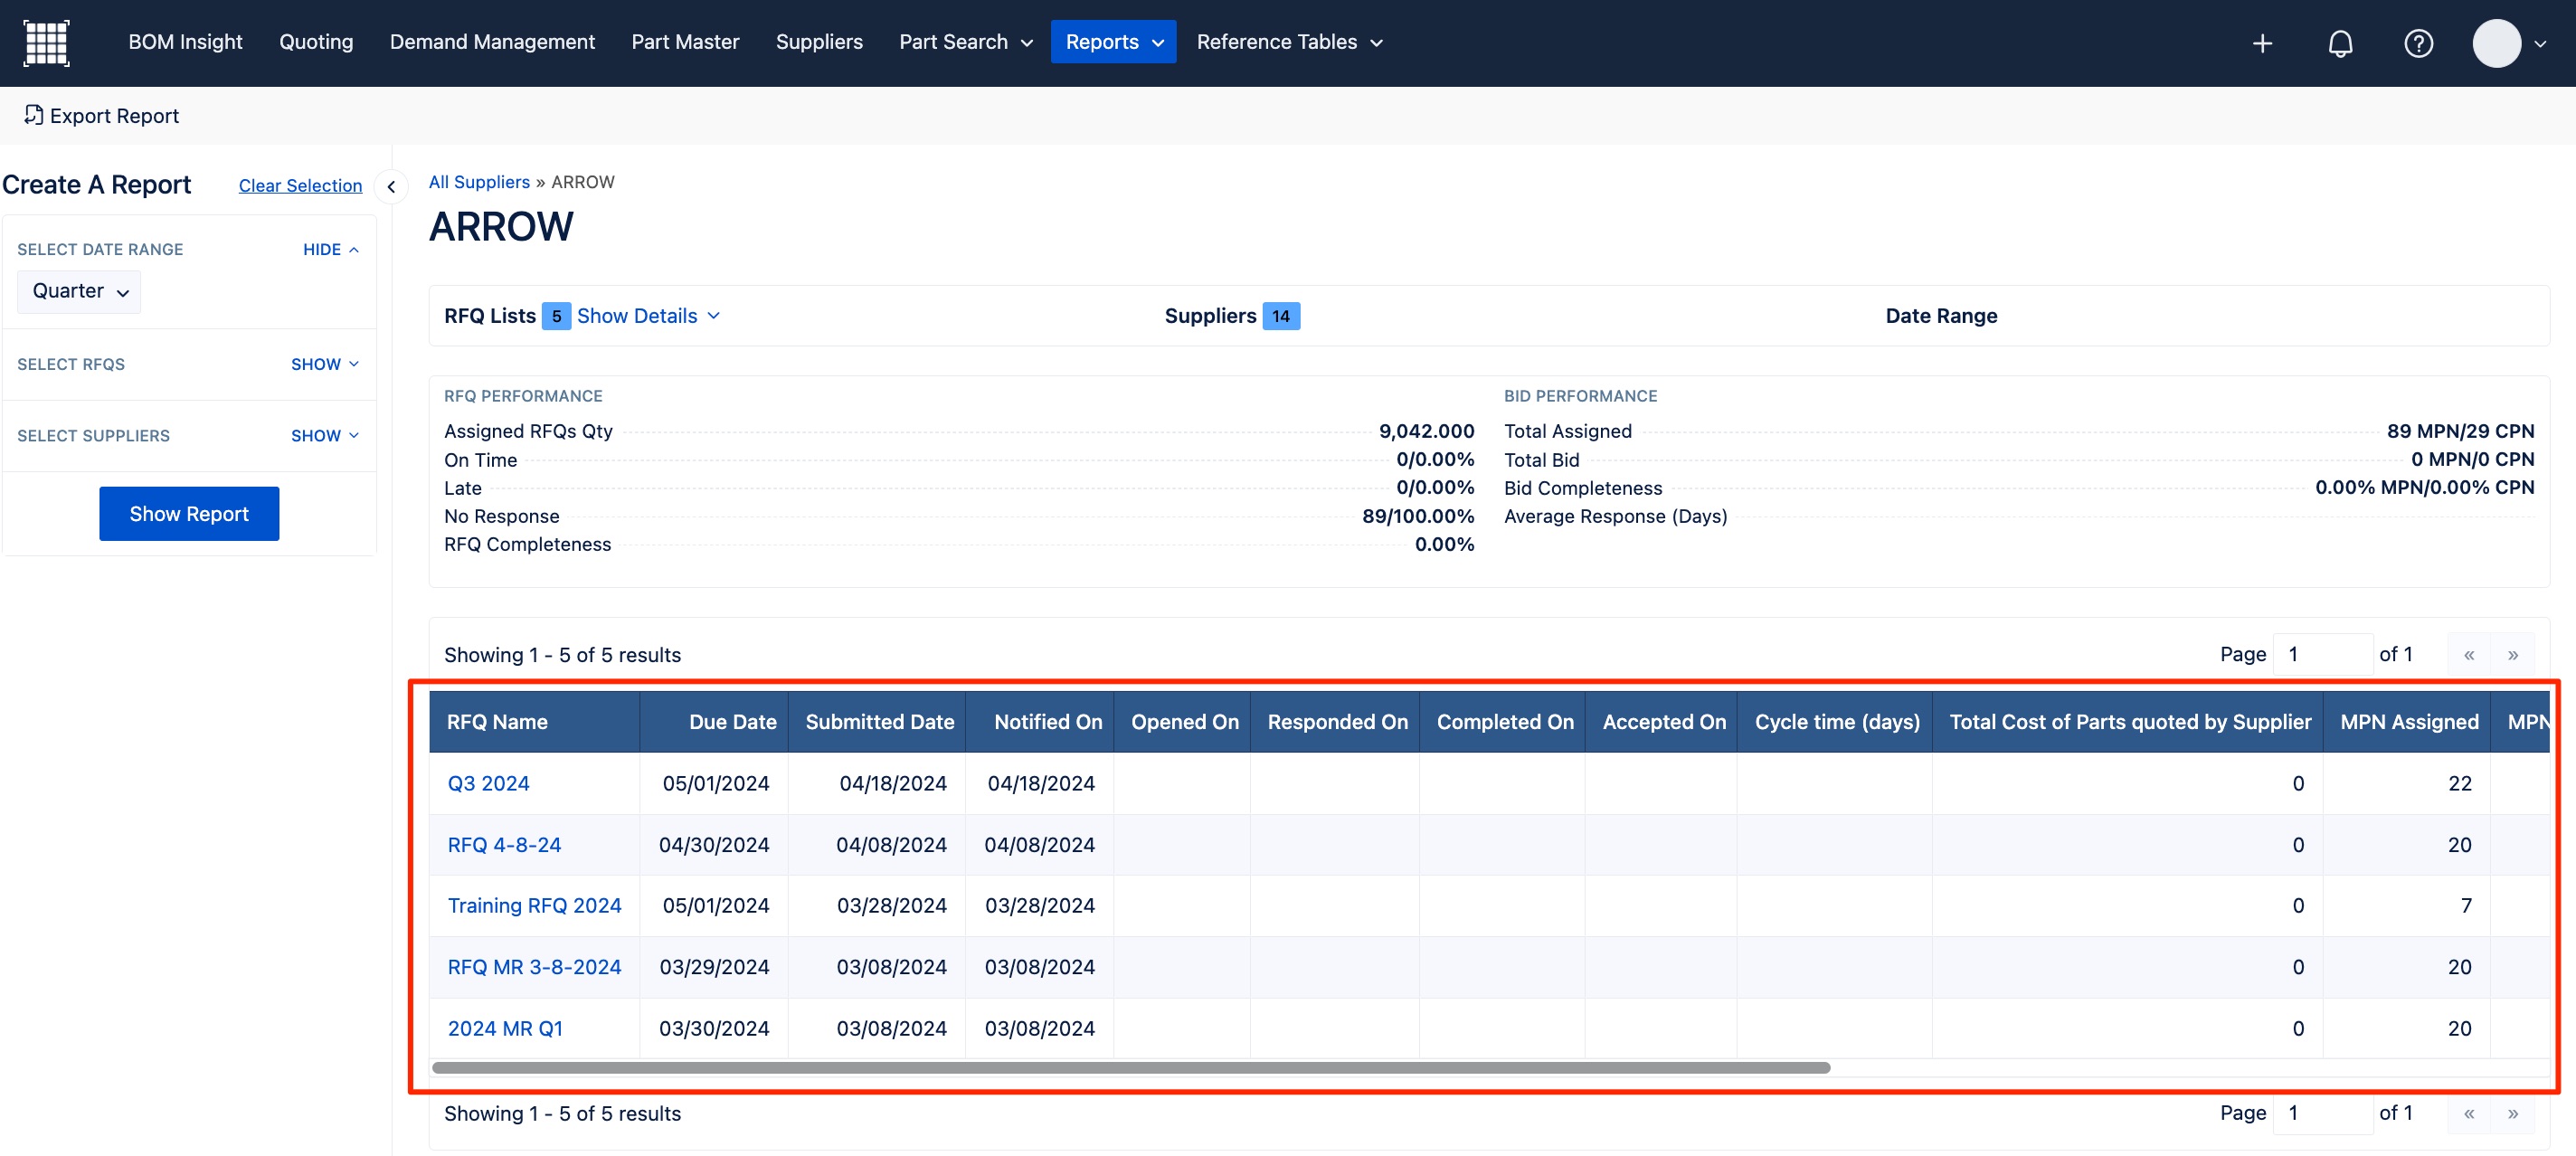The image size is (2576, 1156).
Task: Click No Response value 89/100.00%
Action: [x=1418, y=516]
